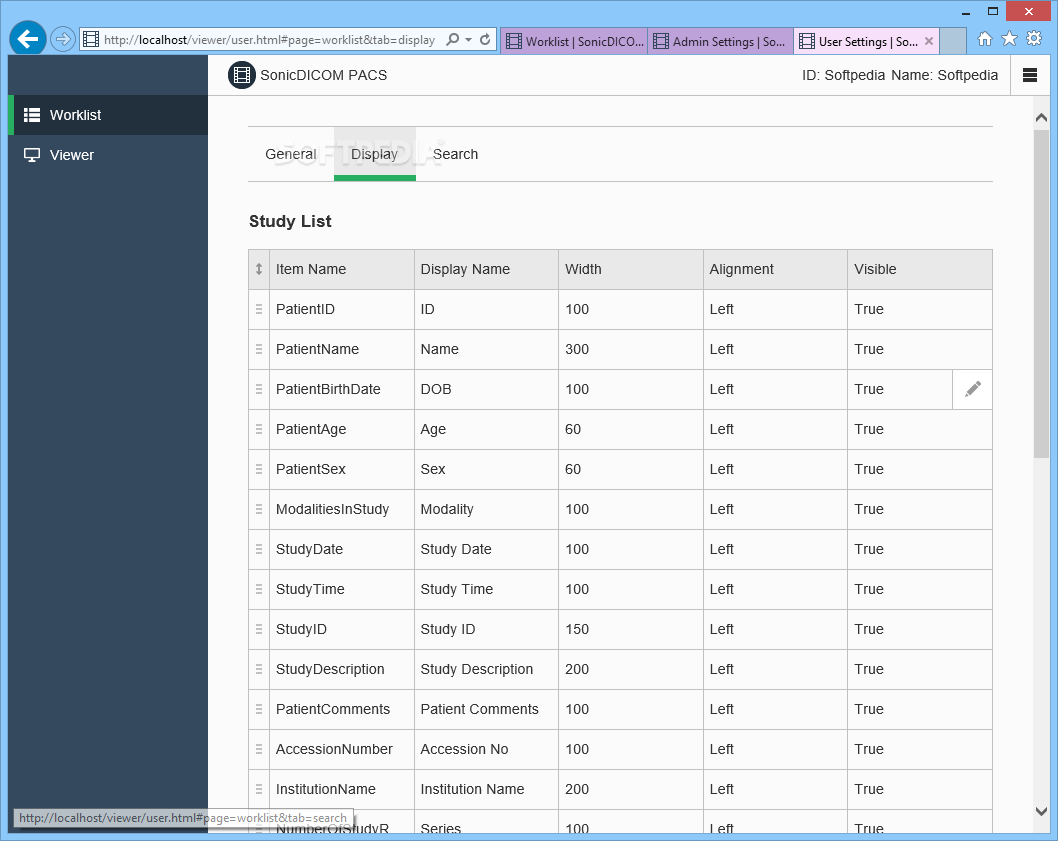
Task: Open the hamburger menu at top right
Action: pyautogui.click(x=1030, y=75)
